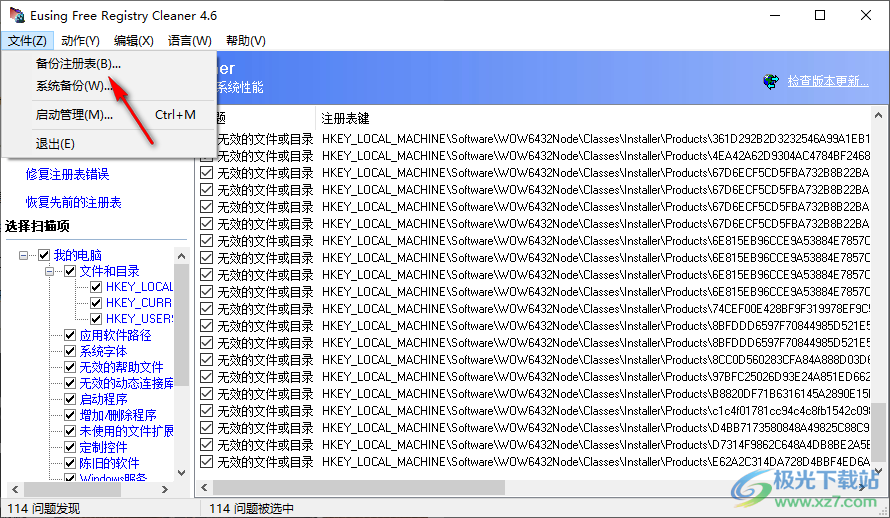Select the 我的电脑 tree label

(78, 255)
